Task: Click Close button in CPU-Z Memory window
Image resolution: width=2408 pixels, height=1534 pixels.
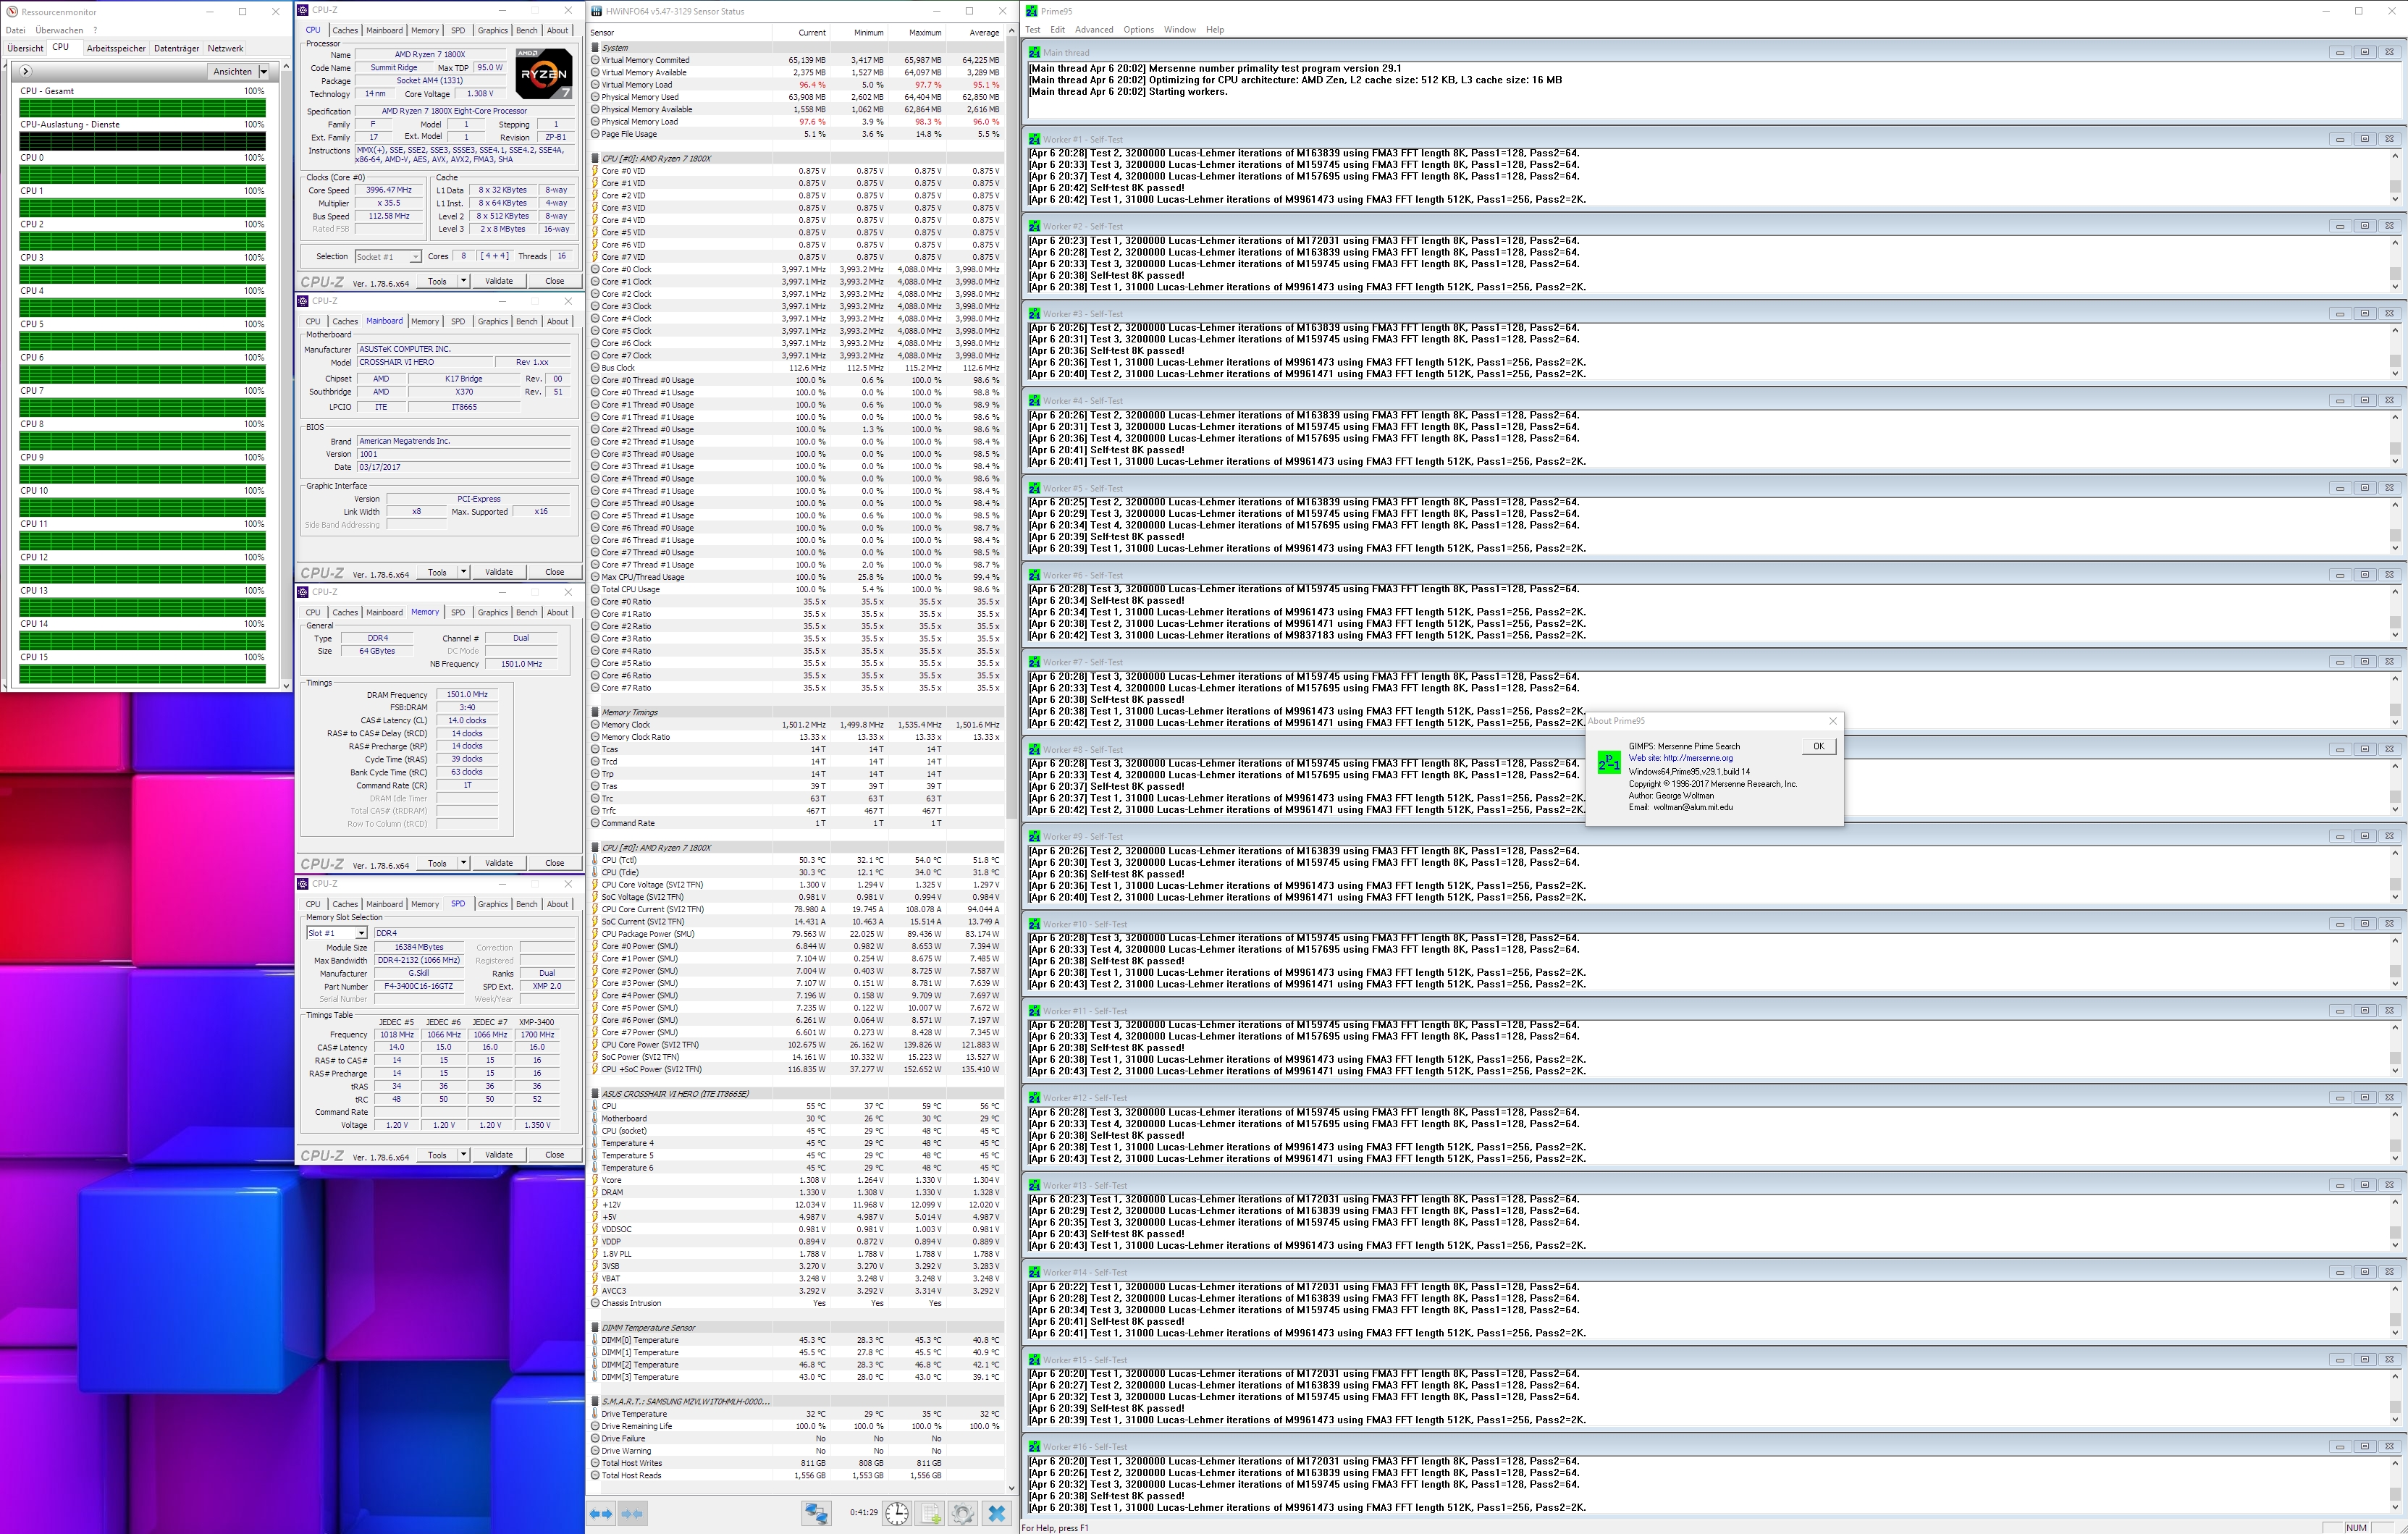Action: [554, 863]
